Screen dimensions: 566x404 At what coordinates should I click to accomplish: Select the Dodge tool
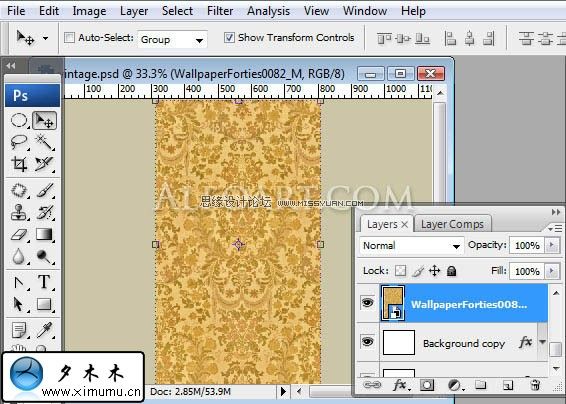pyautogui.click(x=44, y=257)
